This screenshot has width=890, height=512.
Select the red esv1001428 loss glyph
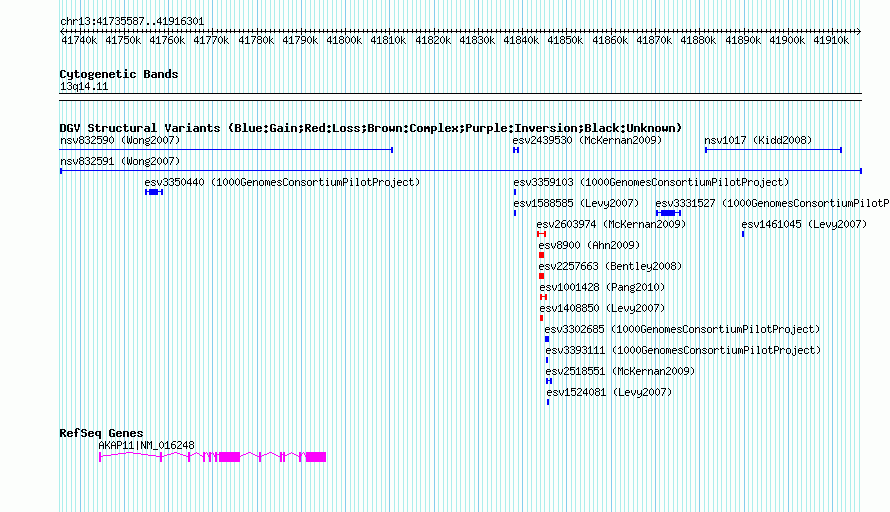pos(543,297)
